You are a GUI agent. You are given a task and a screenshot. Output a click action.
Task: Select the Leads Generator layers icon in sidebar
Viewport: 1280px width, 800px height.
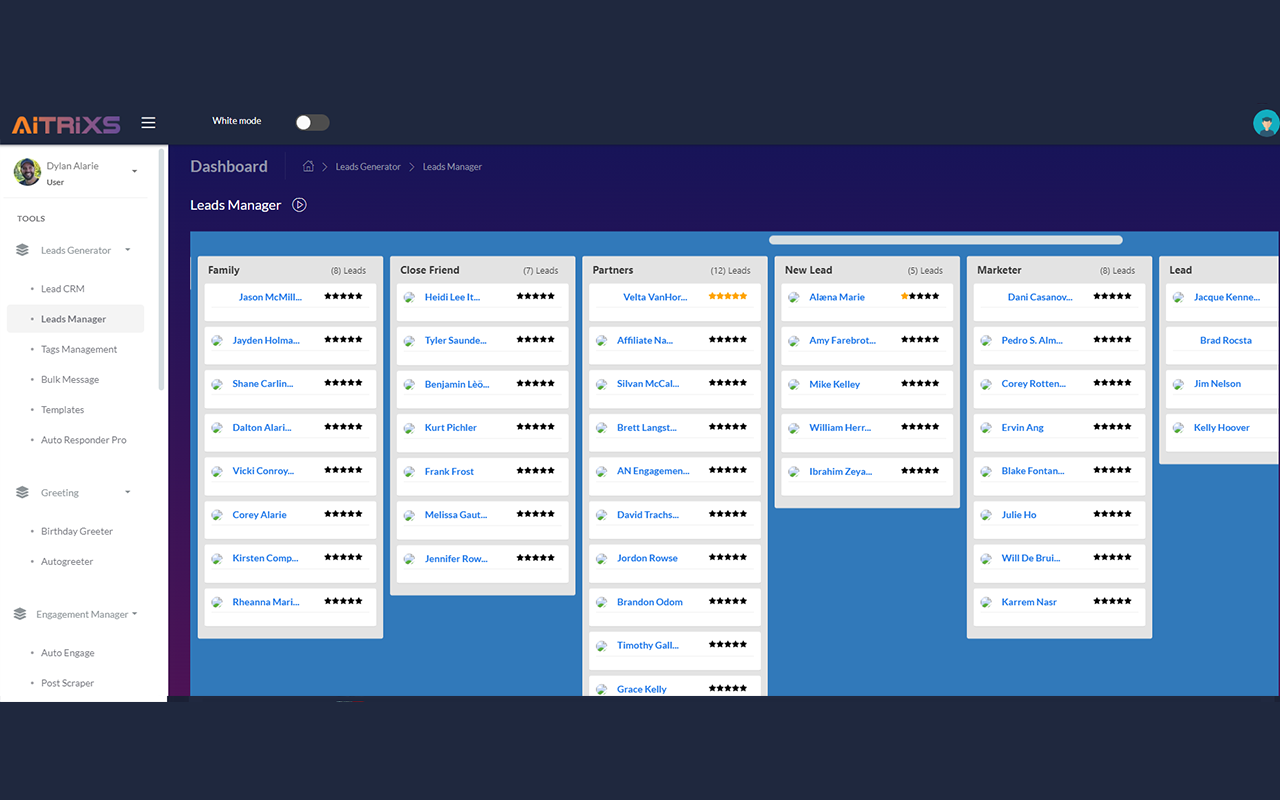point(22,249)
